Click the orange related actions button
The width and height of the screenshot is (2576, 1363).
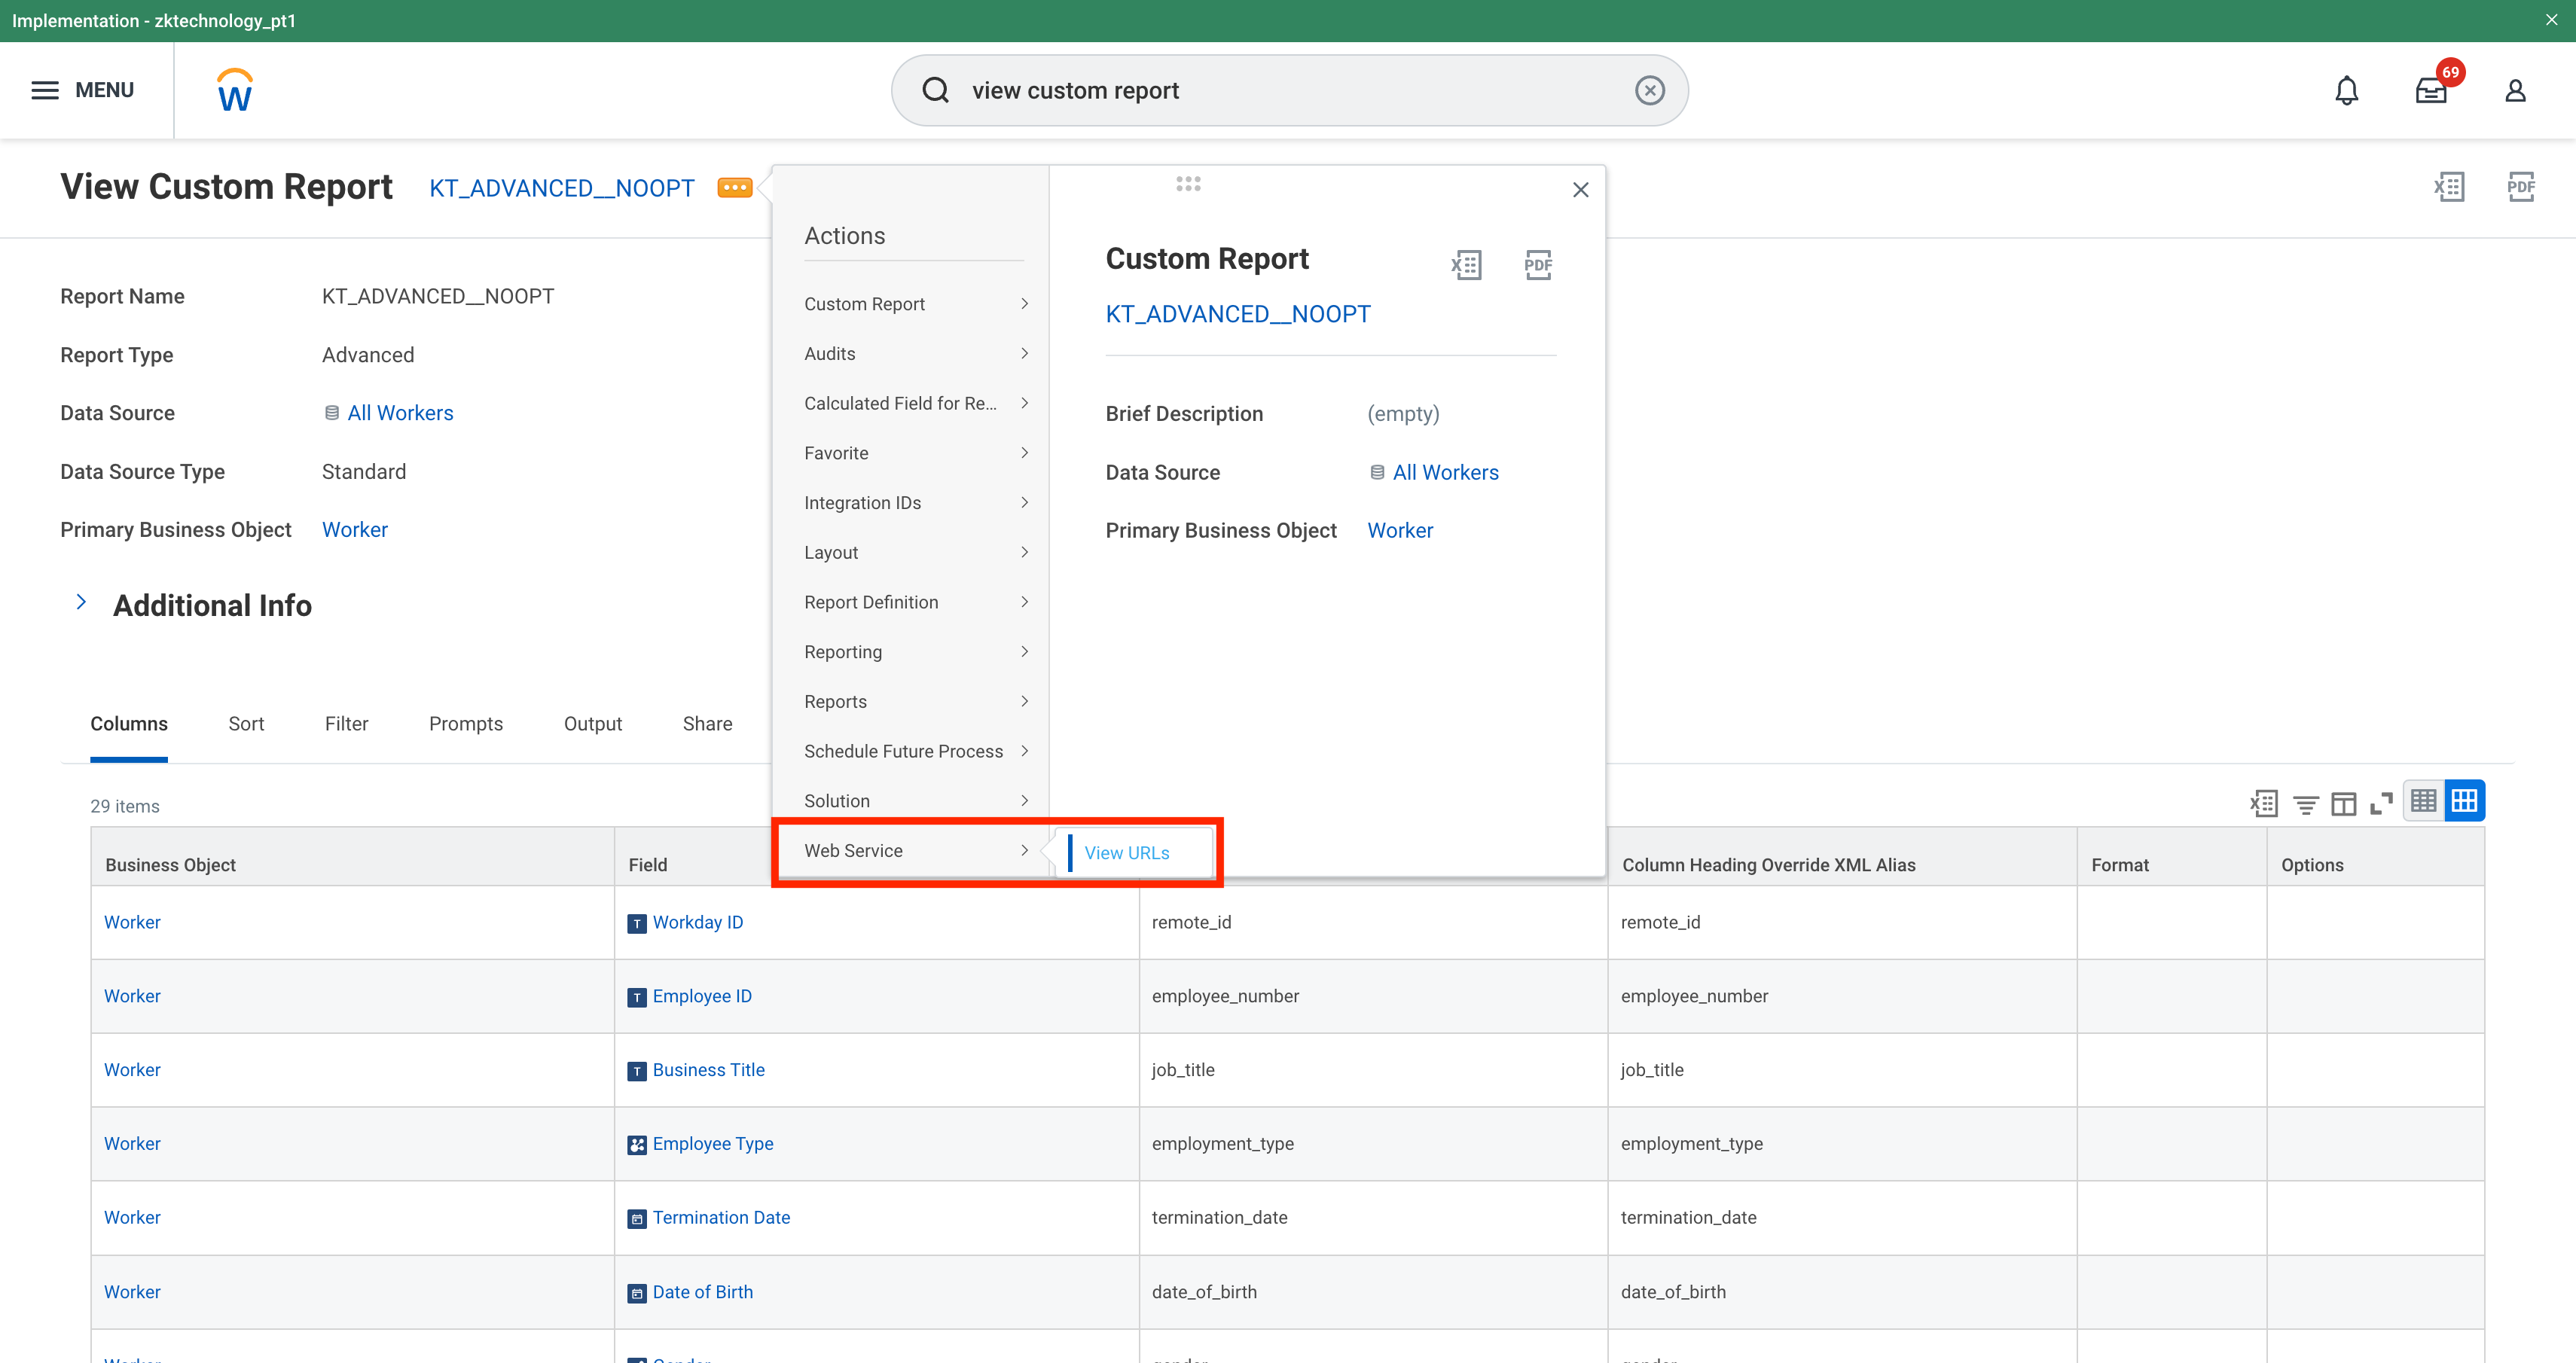[735, 188]
